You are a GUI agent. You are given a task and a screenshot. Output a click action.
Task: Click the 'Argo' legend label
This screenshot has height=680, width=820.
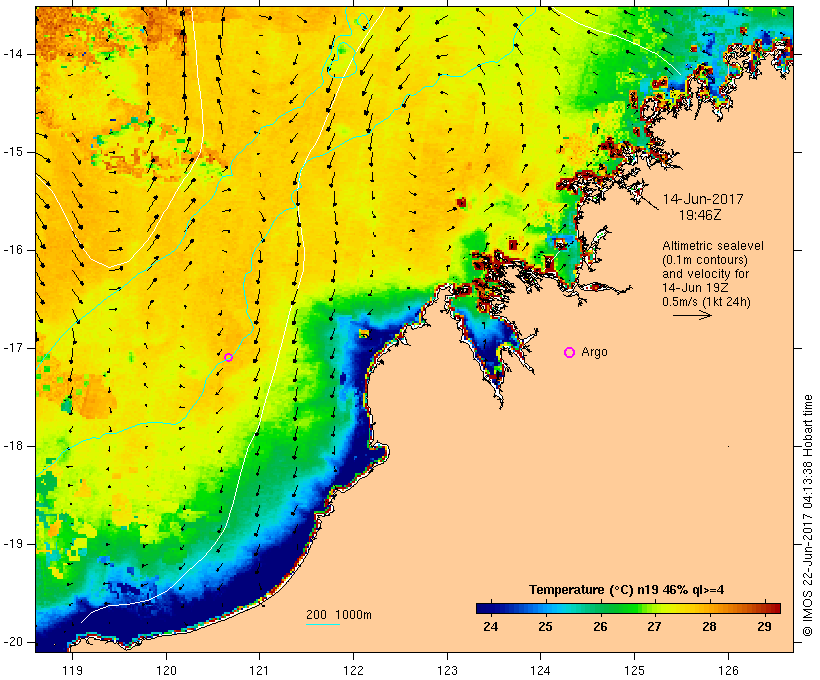tap(594, 352)
